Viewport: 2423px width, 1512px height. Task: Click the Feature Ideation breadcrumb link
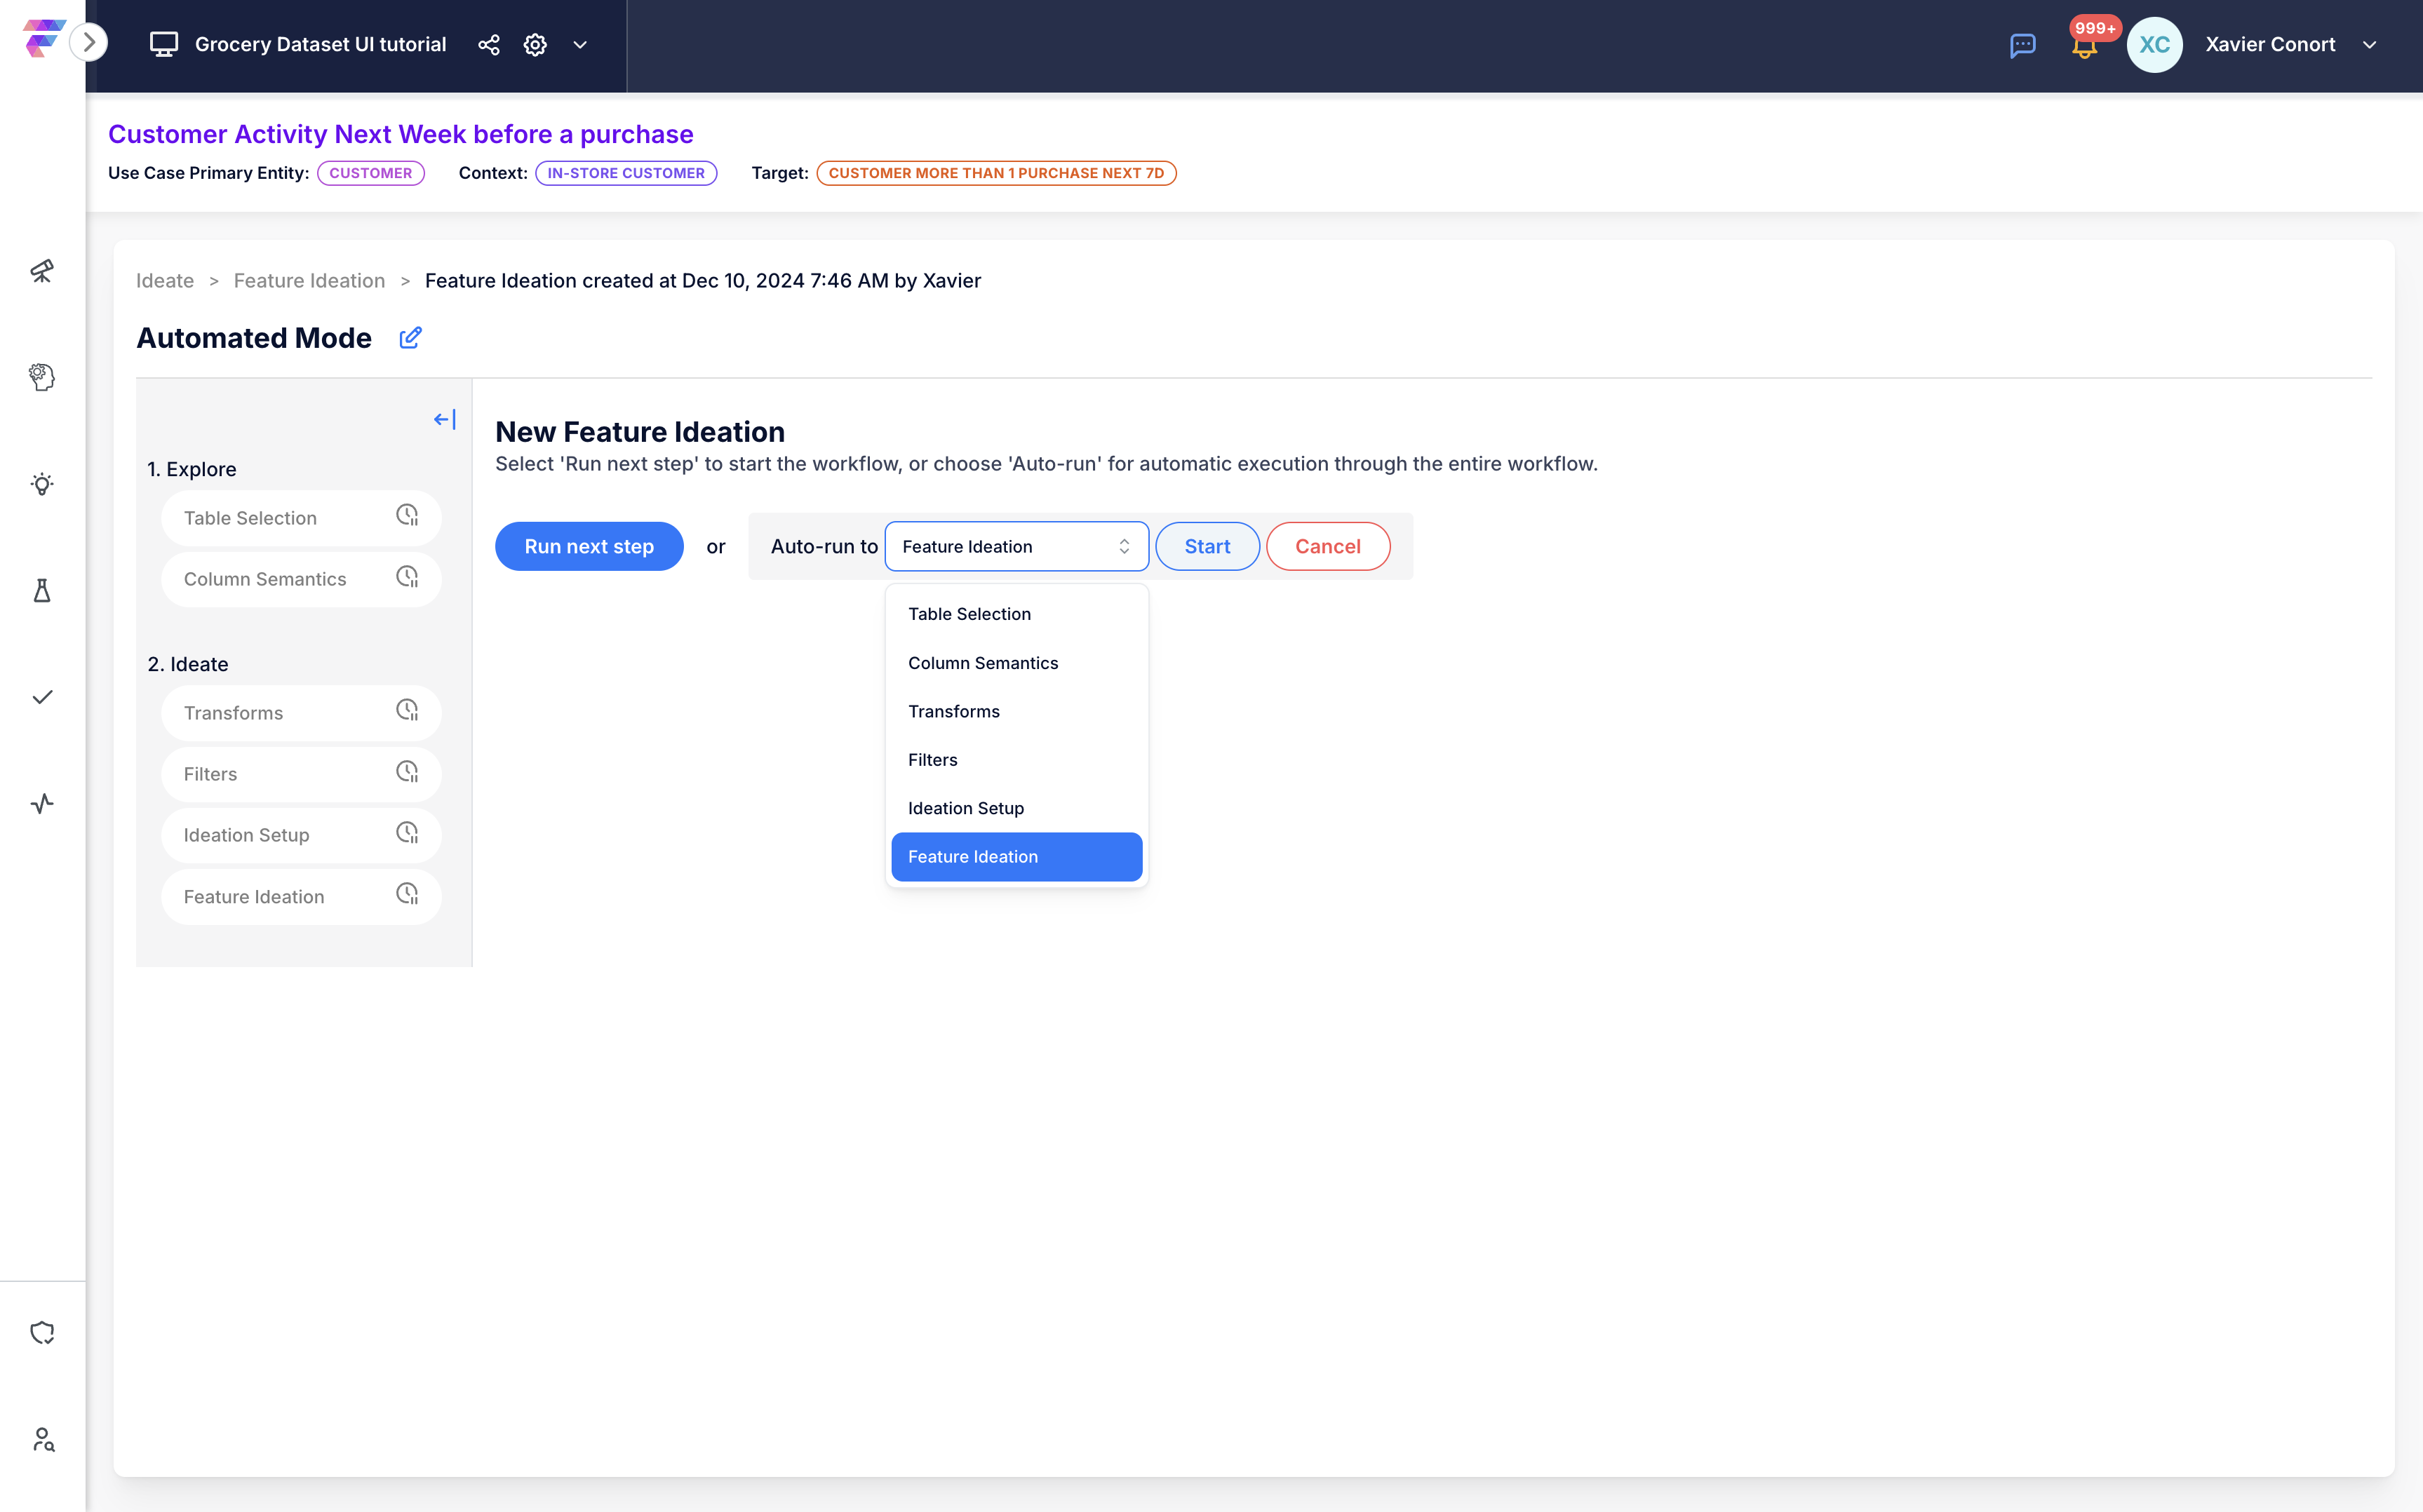coord(309,281)
